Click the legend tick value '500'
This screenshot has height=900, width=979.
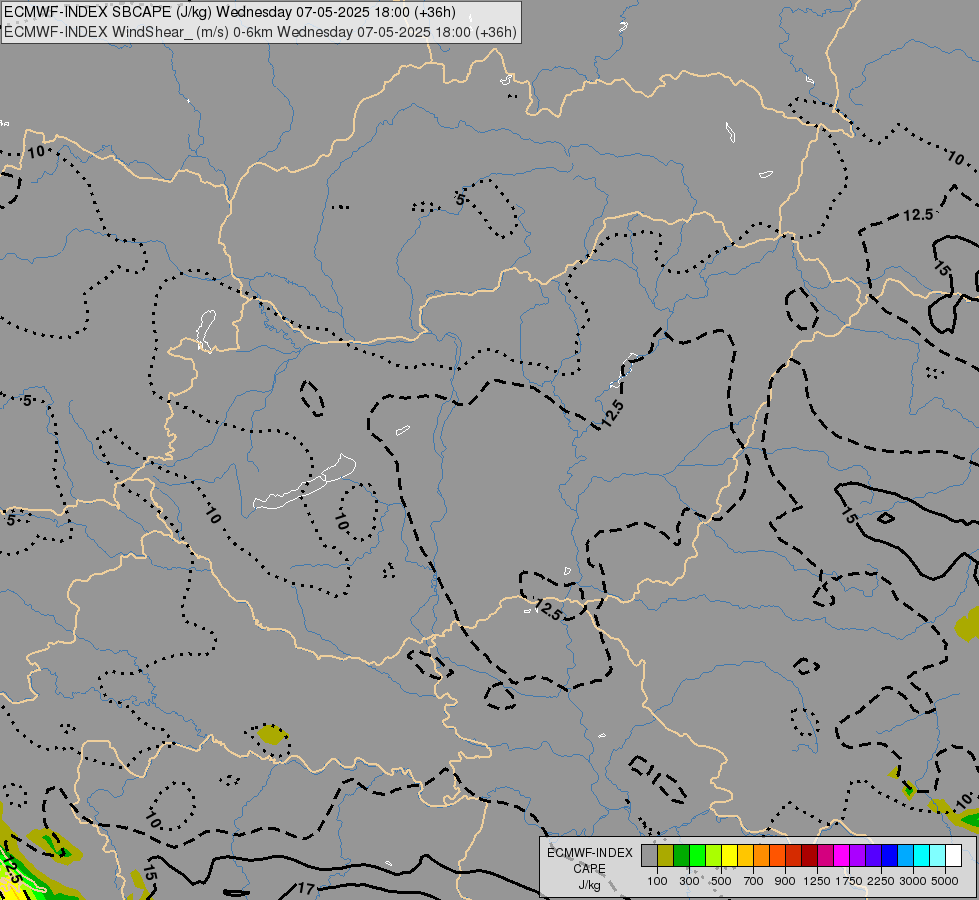[721, 881]
